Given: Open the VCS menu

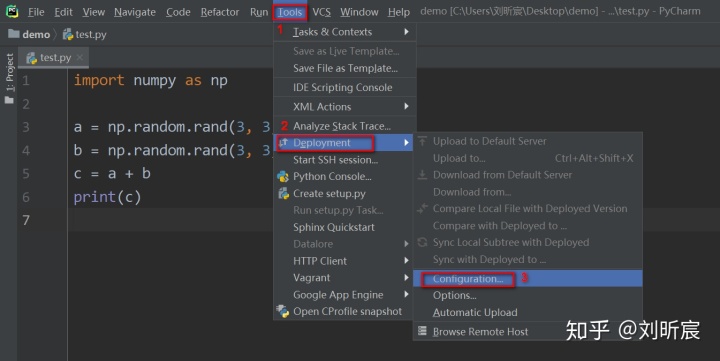Looking at the screenshot, I should coord(321,12).
